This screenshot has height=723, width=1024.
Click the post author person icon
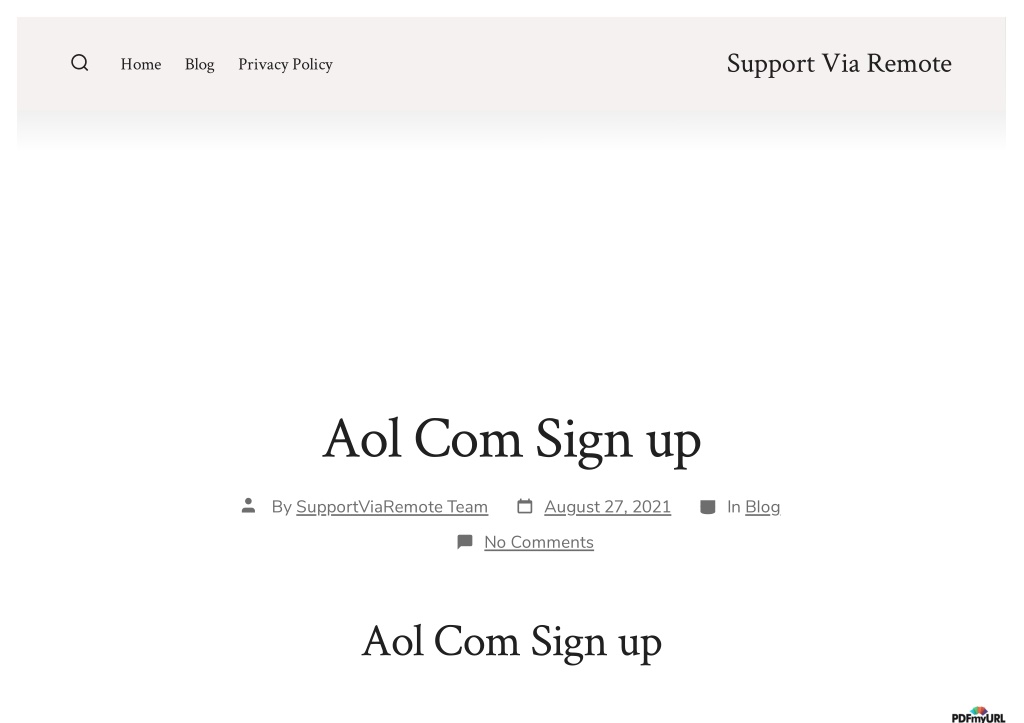248,506
